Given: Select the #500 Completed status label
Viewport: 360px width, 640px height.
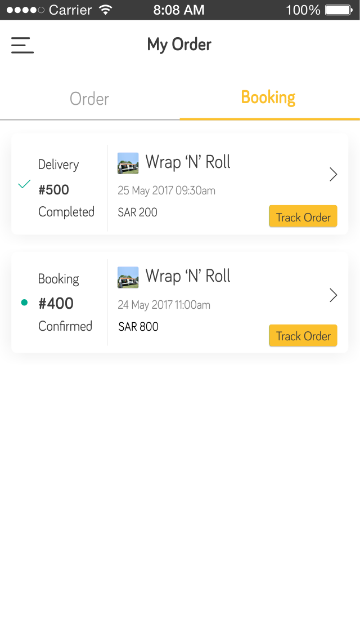Looking at the screenshot, I should coord(67,212).
